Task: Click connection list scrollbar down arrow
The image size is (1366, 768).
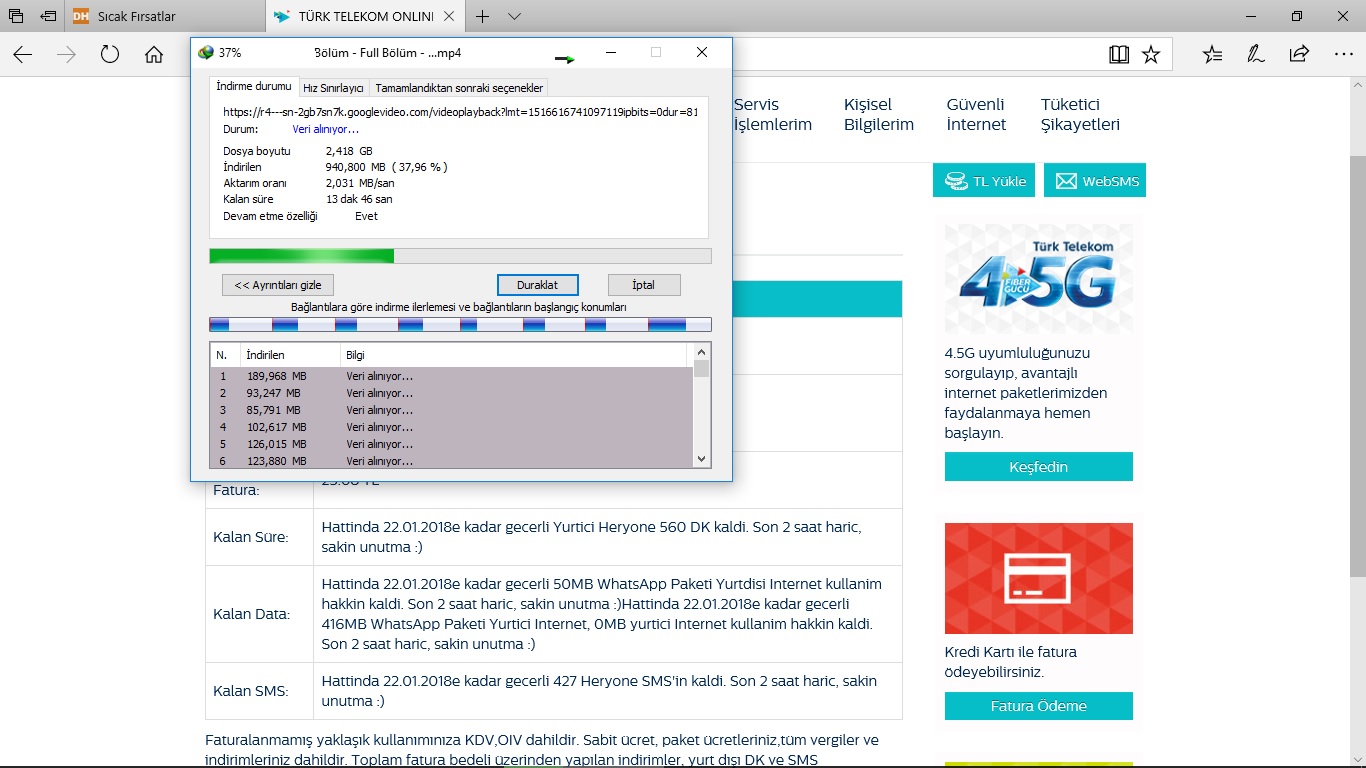Action: pyautogui.click(x=702, y=459)
